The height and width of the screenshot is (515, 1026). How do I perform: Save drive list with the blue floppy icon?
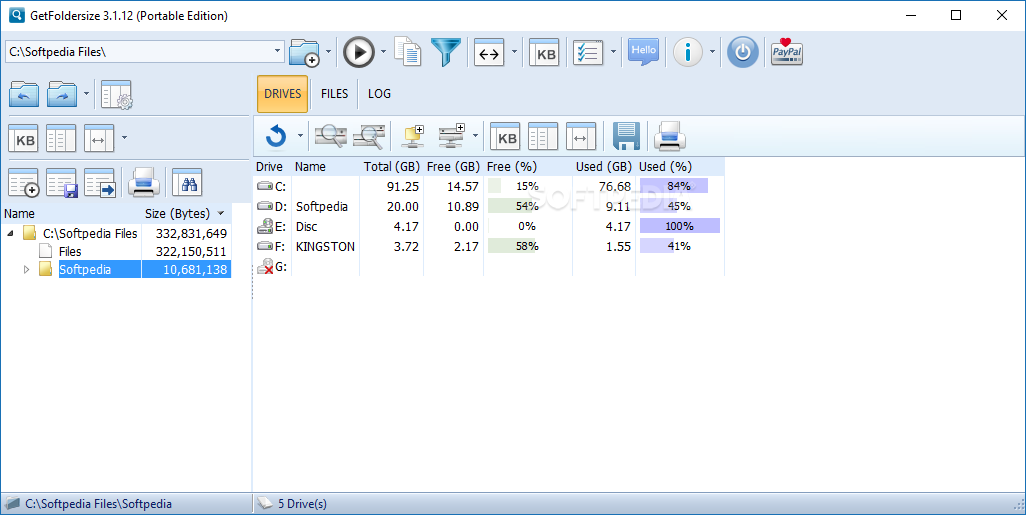click(626, 136)
